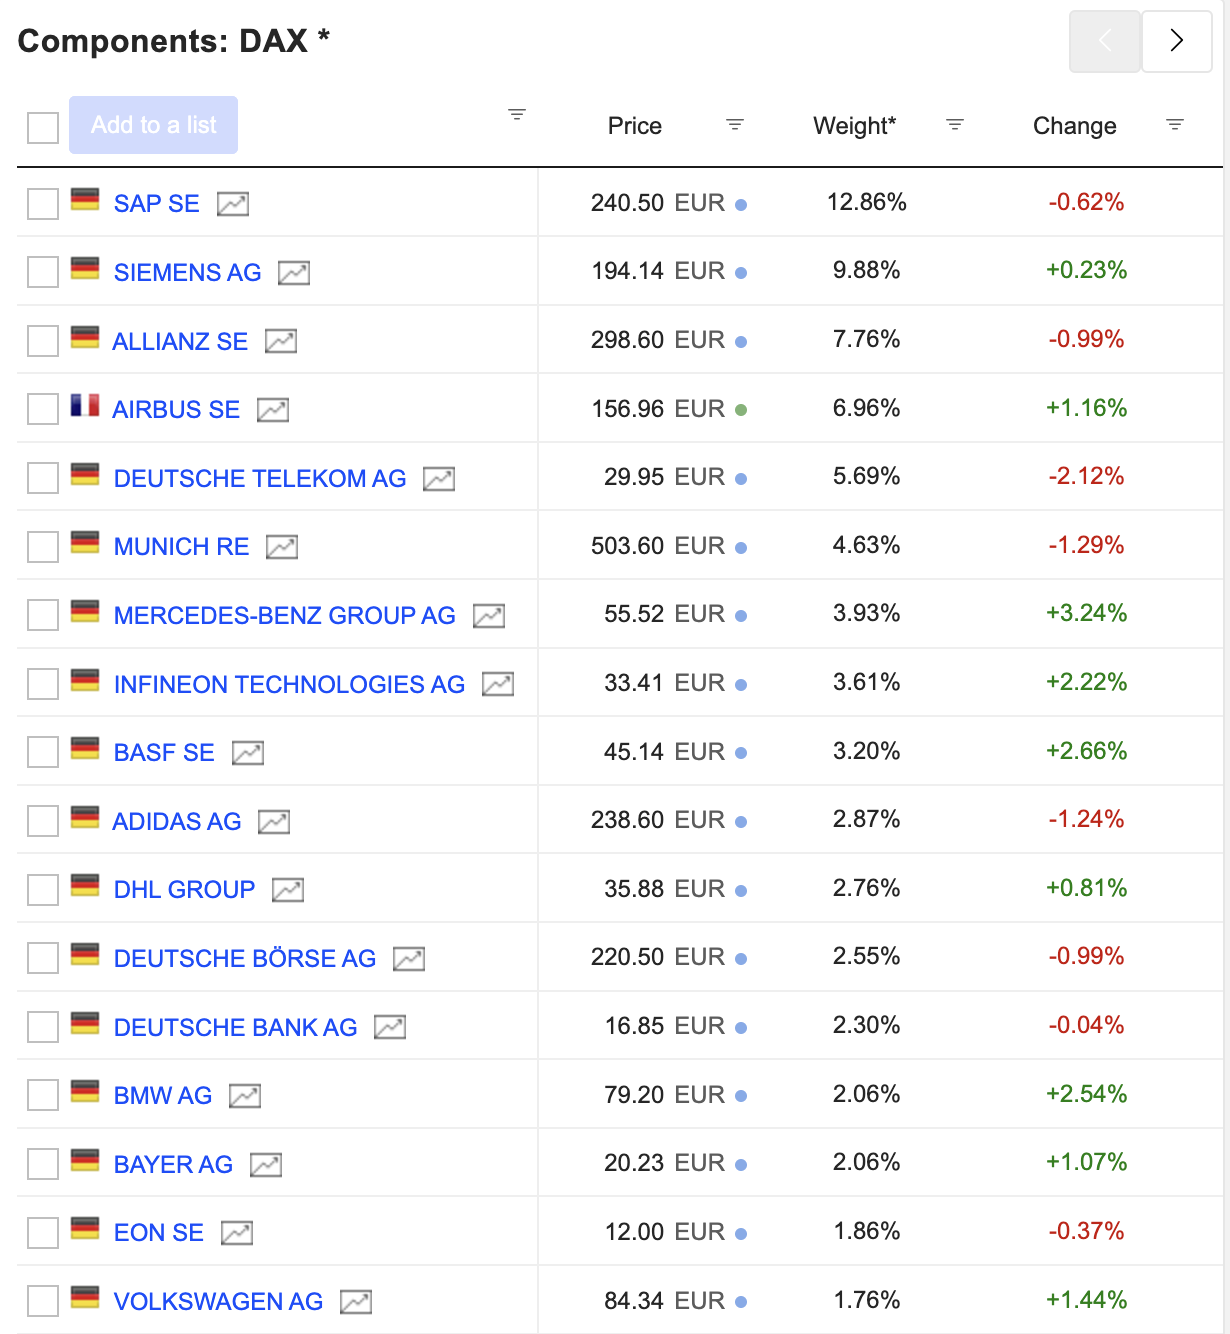Click the Add to a list button
Screen dimensions: 1230x1334
click(153, 125)
